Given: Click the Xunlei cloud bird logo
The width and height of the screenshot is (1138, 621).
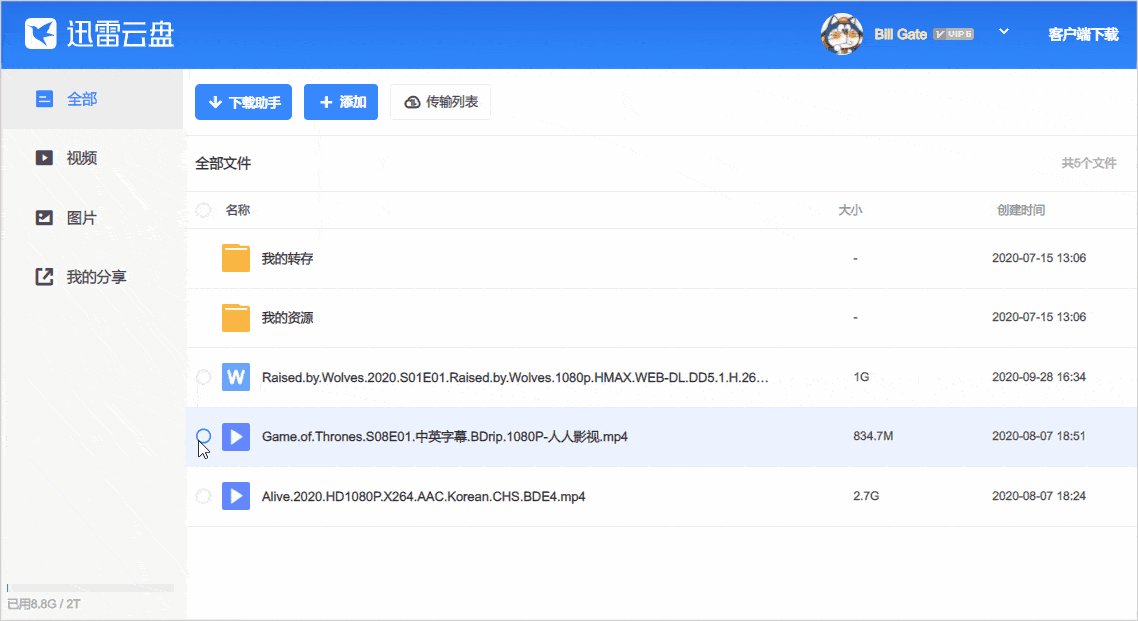Looking at the screenshot, I should pyautogui.click(x=41, y=34).
